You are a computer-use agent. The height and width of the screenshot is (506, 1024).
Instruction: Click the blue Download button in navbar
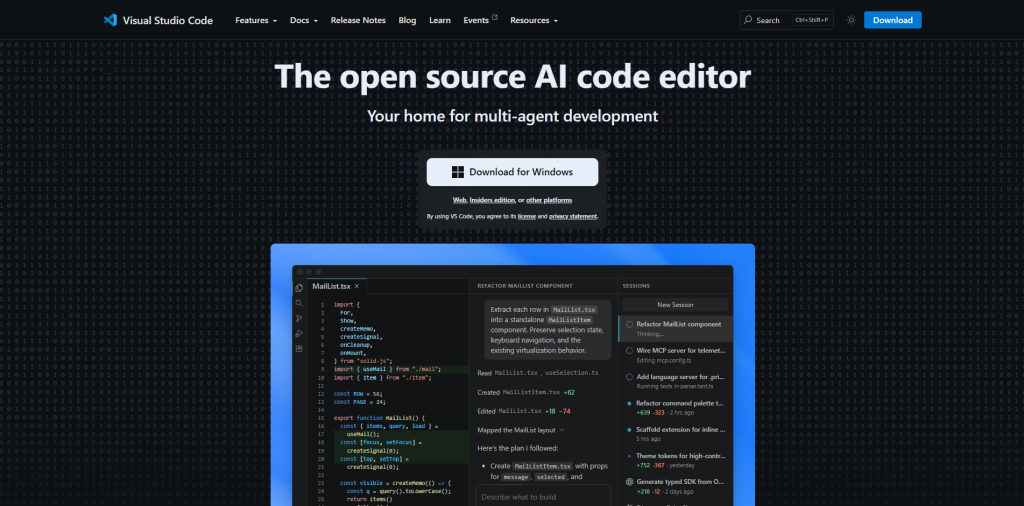coord(892,20)
